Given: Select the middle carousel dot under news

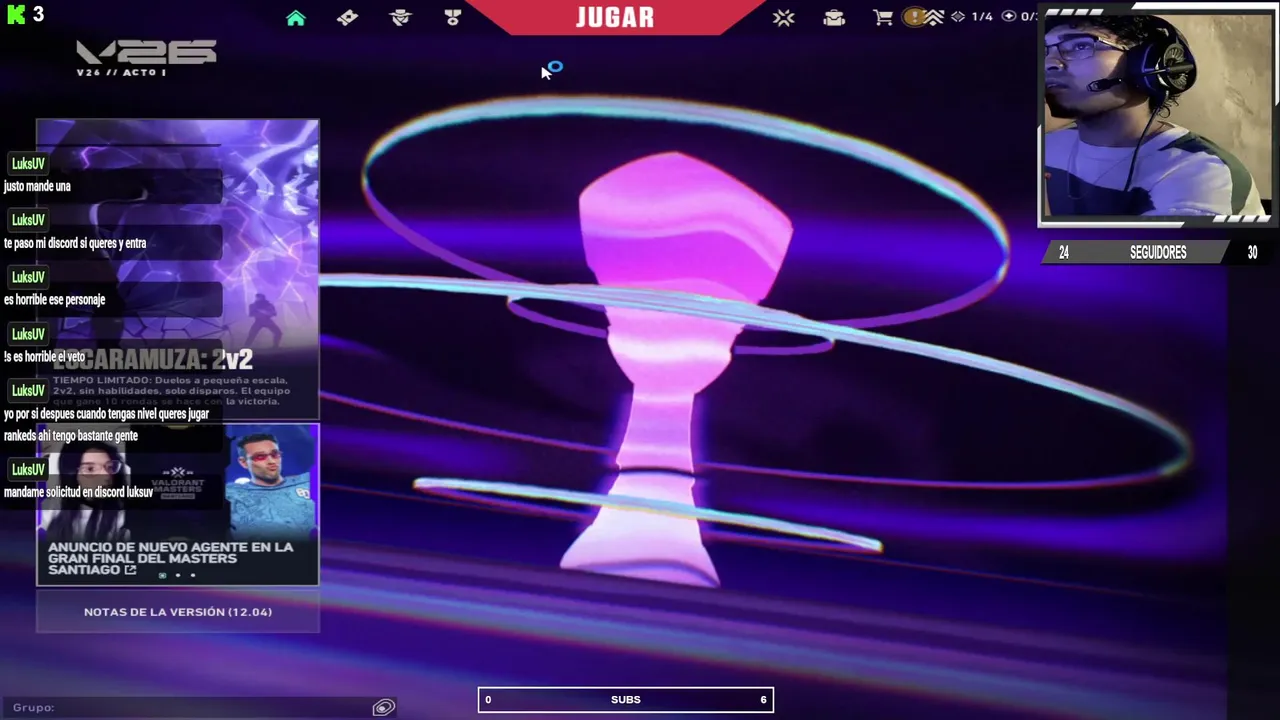Looking at the screenshot, I should (x=178, y=576).
